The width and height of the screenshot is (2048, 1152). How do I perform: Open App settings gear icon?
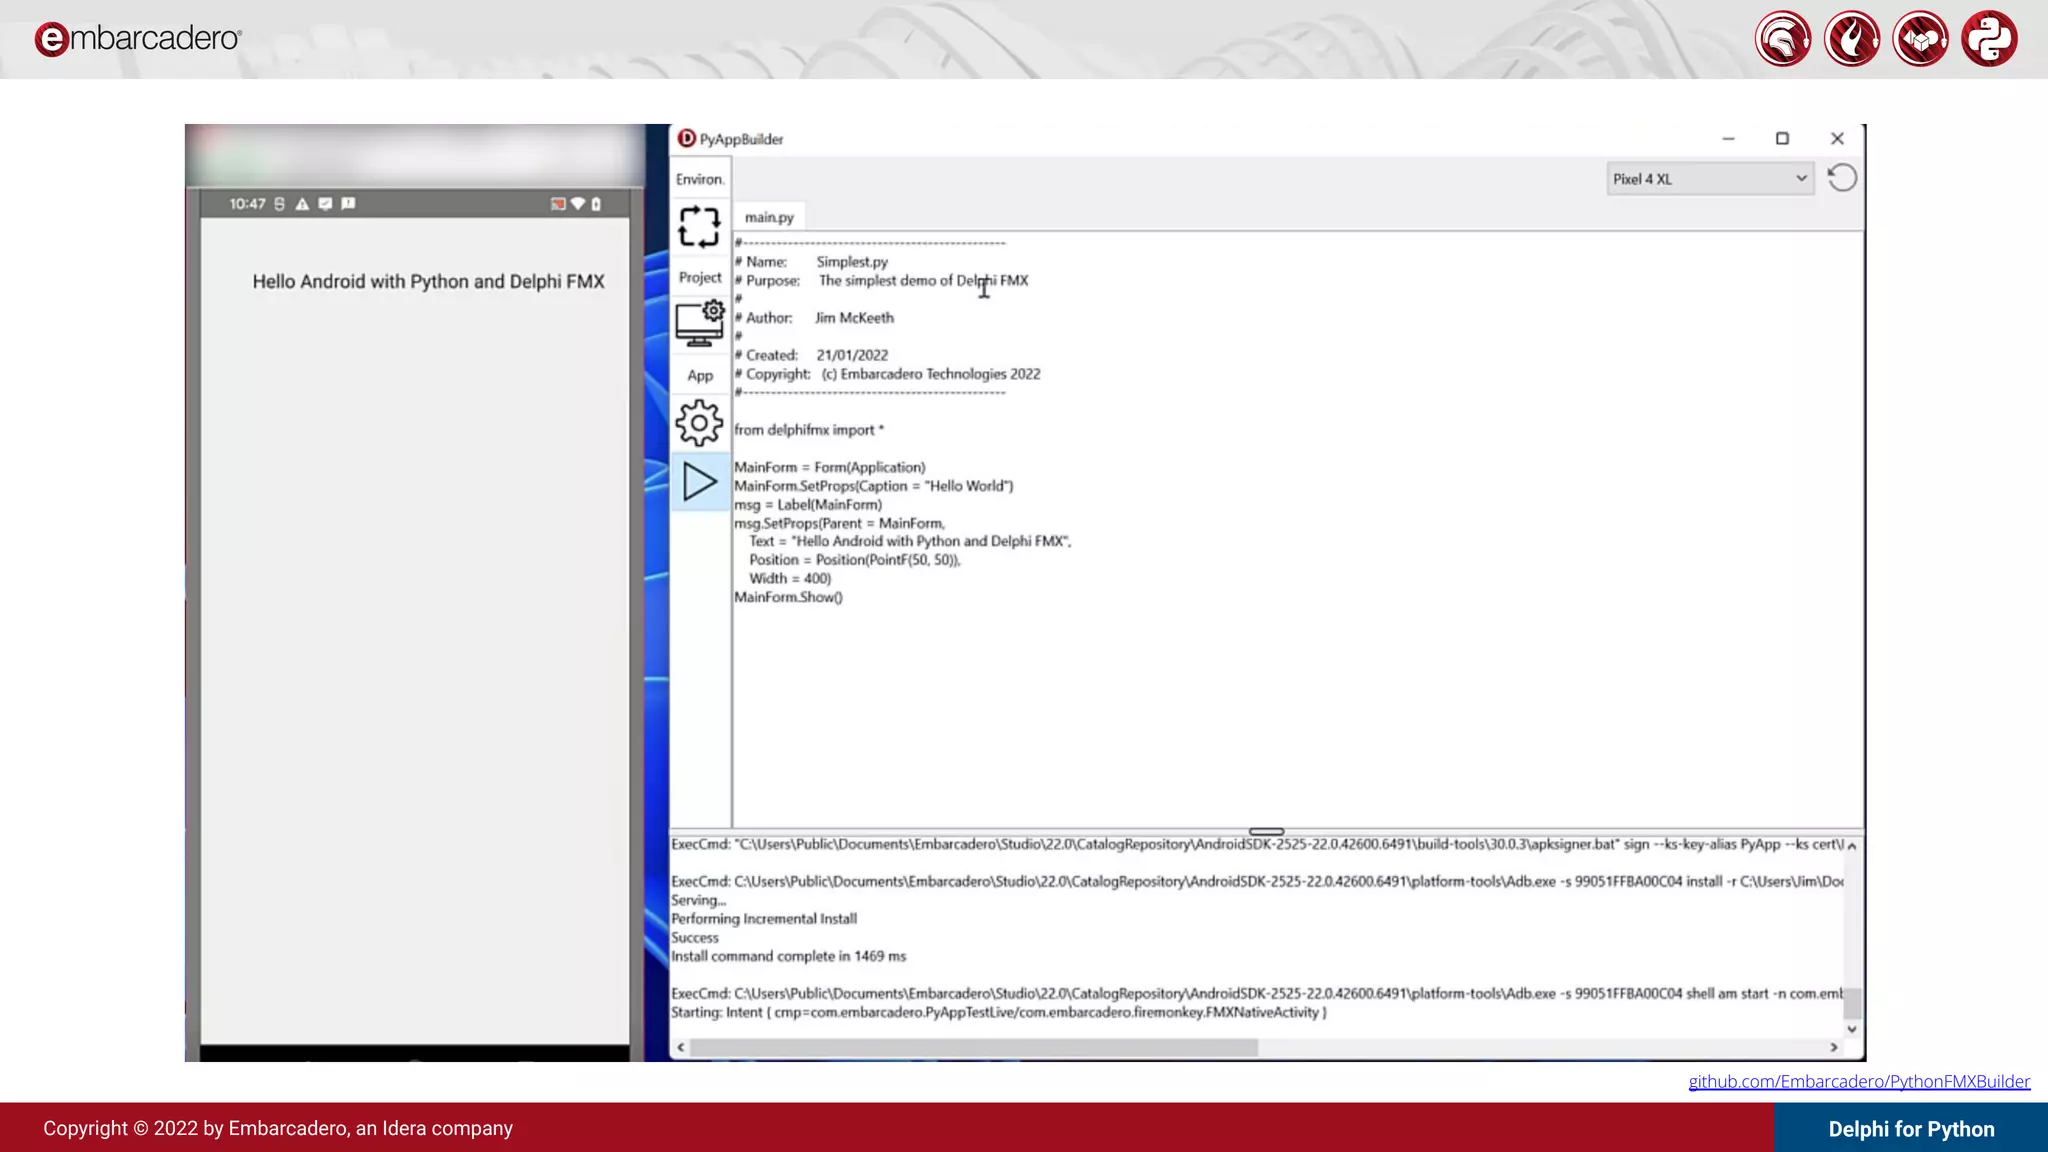tap(699, 423)
